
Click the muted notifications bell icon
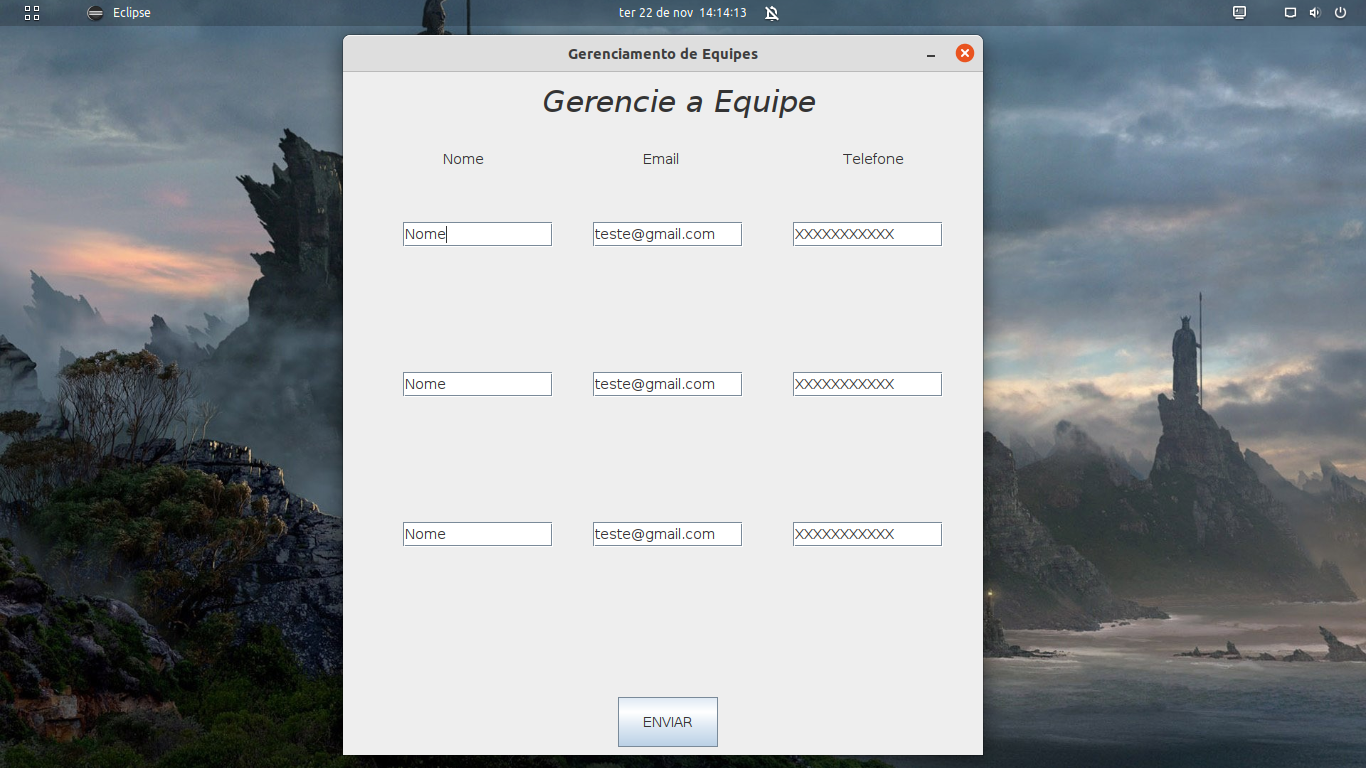(x=770, y=13)
